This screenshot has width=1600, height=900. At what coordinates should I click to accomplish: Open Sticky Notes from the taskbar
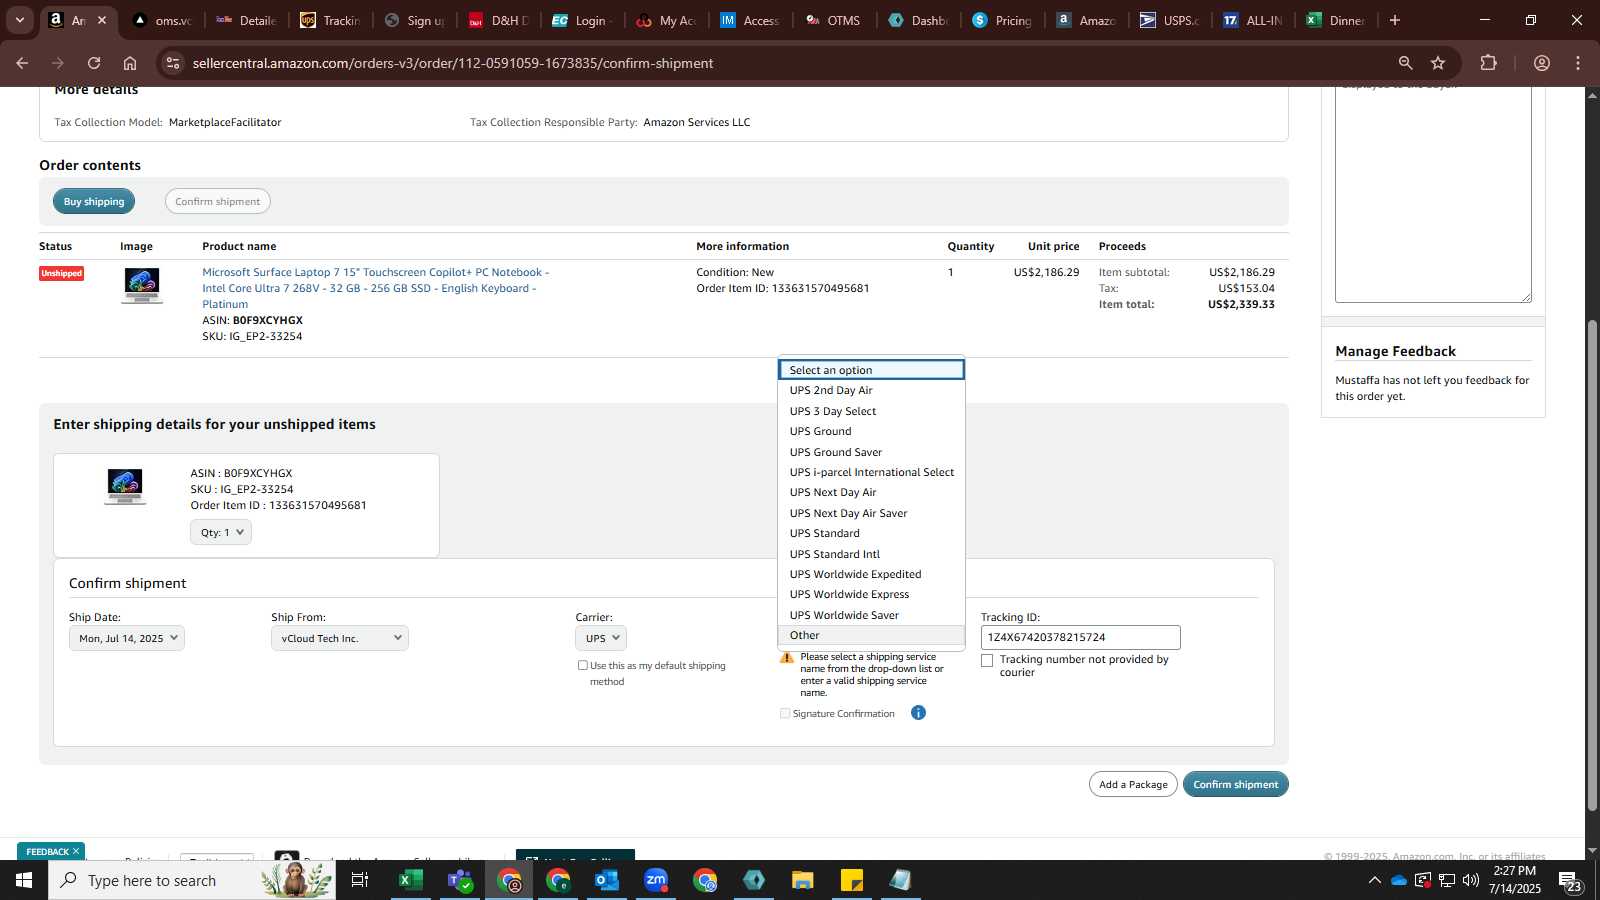click(x=852, y=880)
